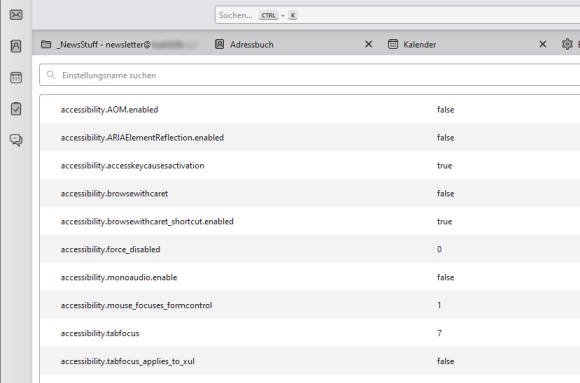Viewport: 580px width, 383px height.
Task: Click value 1 of mouse_focuses_formcontrol
Action: point(439,305)
